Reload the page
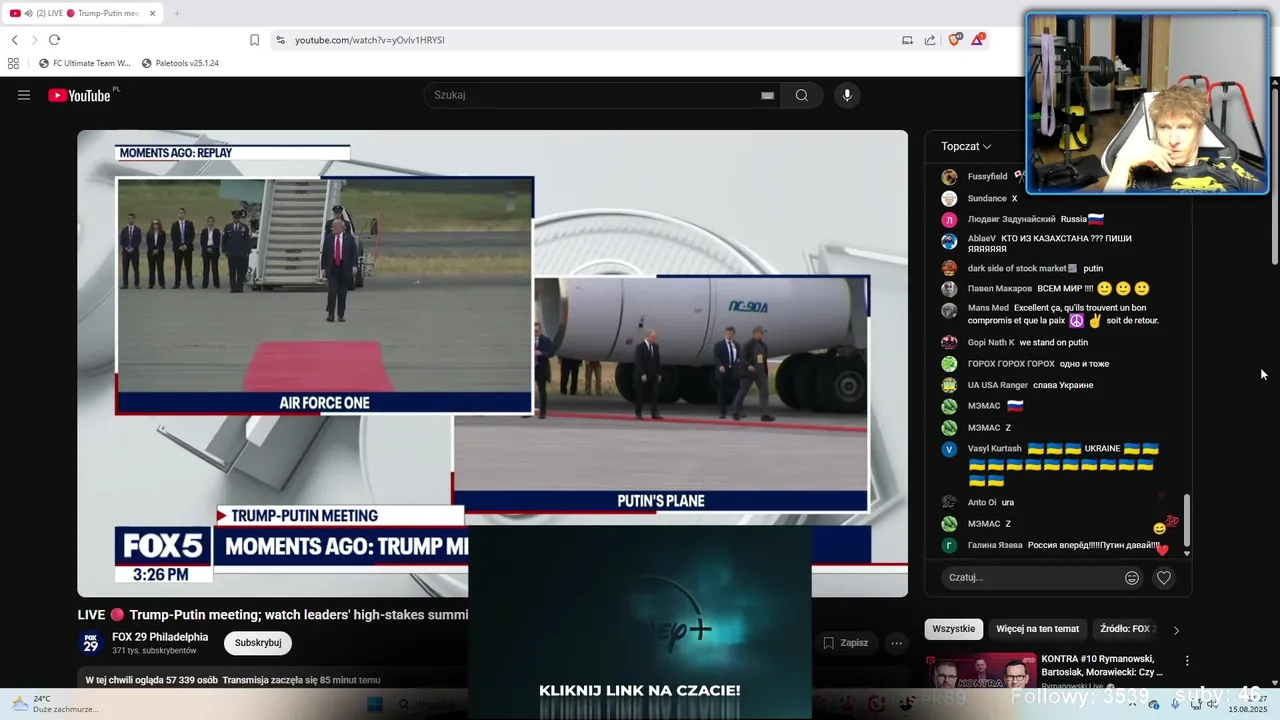 tap(54, 40)
